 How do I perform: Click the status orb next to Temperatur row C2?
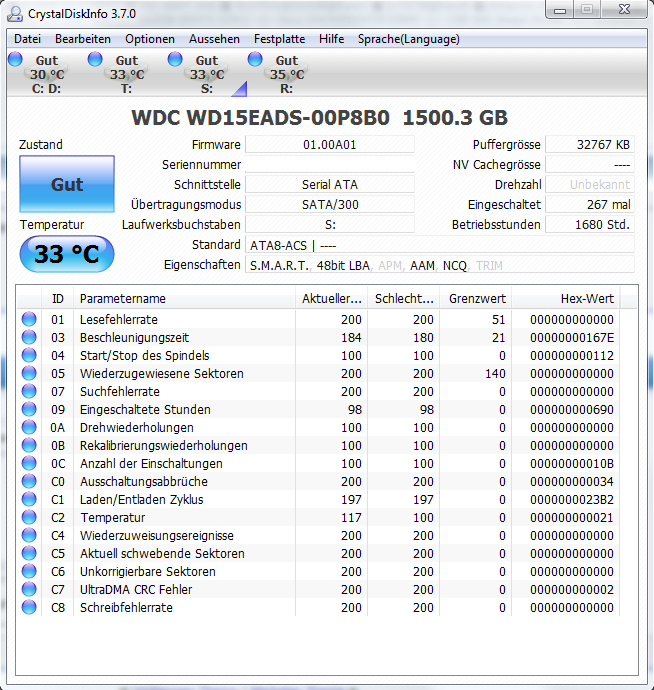click(x=29, y=517)
